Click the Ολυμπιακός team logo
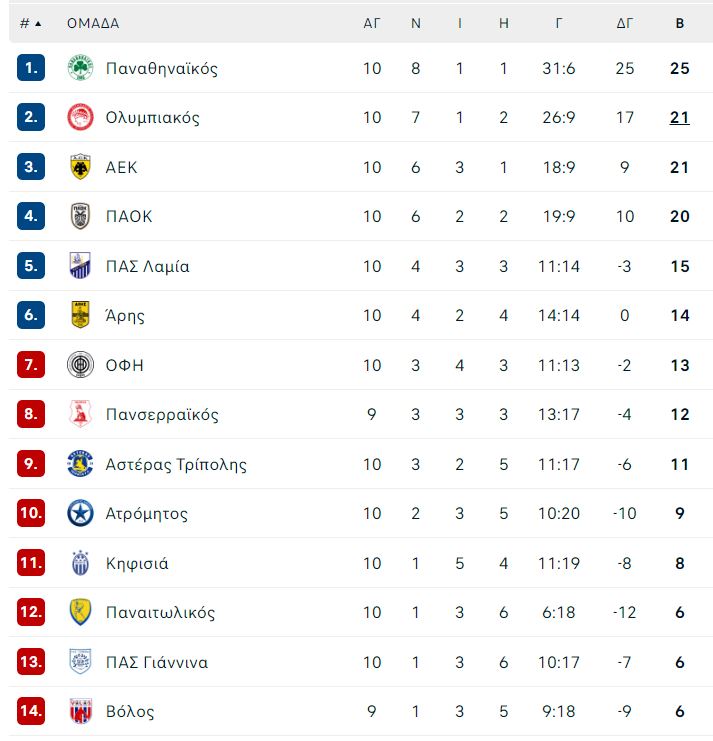713x741 pixels. pos(80,117)
